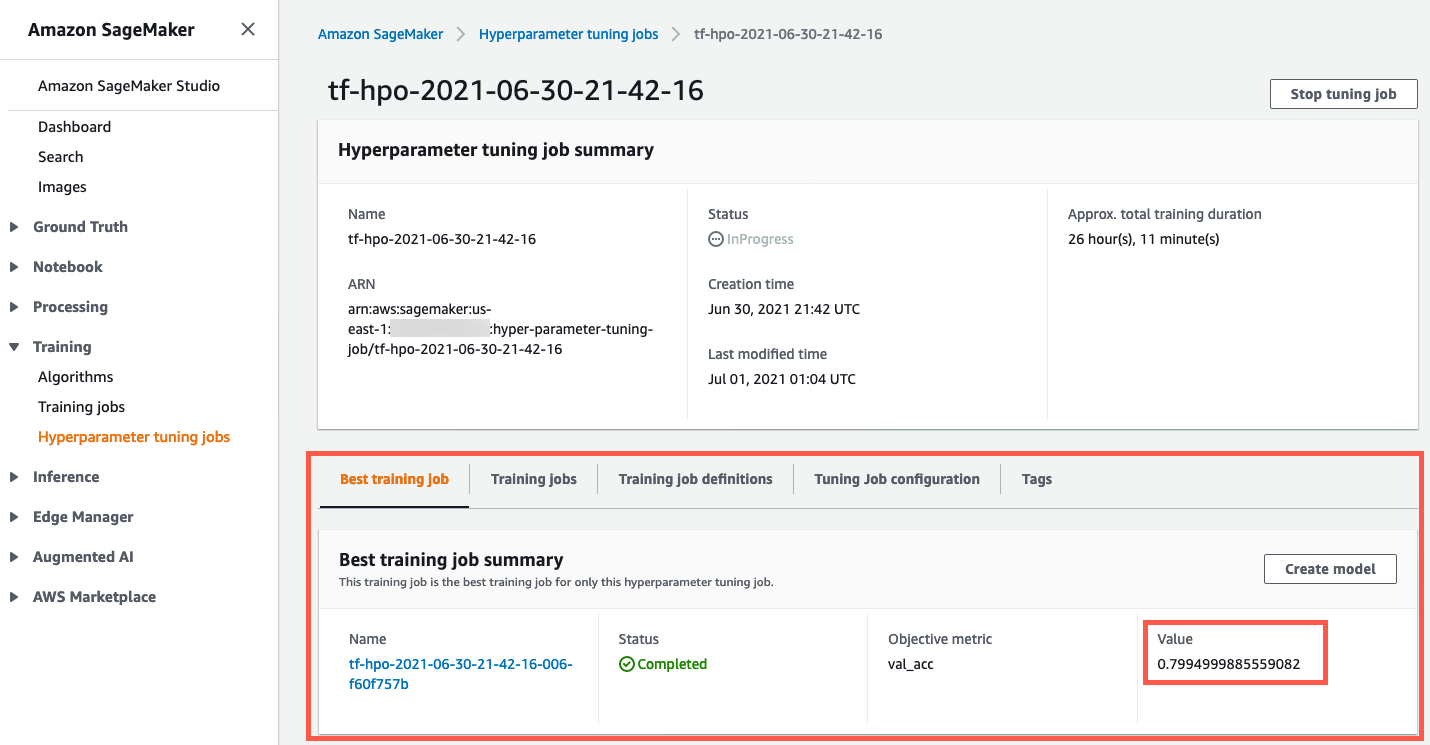Click the Augmented AI sidebar label
This screenshot has height=745, width=1430.
(83, 557)
